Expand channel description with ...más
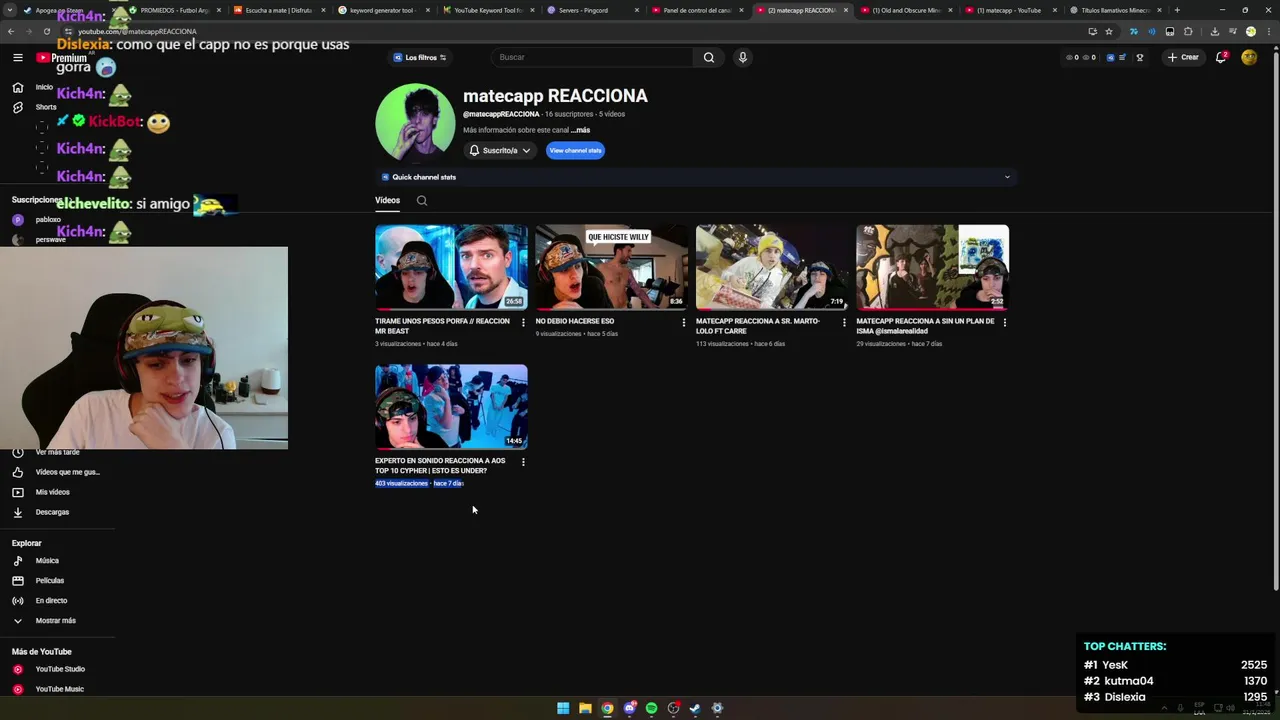 (x=580, y=130)
